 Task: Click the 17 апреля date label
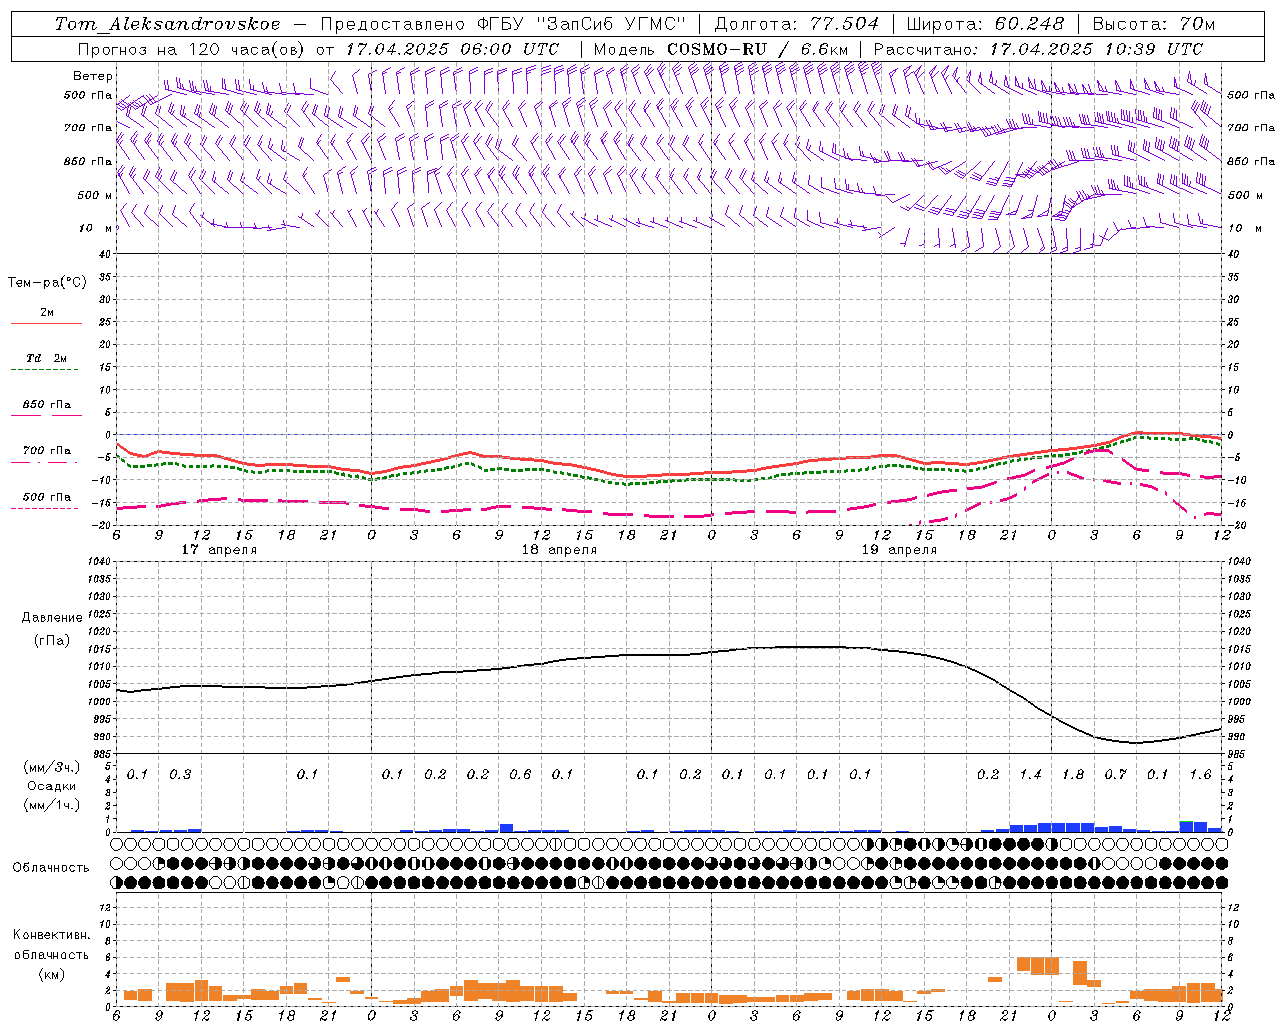coord(219,550)
